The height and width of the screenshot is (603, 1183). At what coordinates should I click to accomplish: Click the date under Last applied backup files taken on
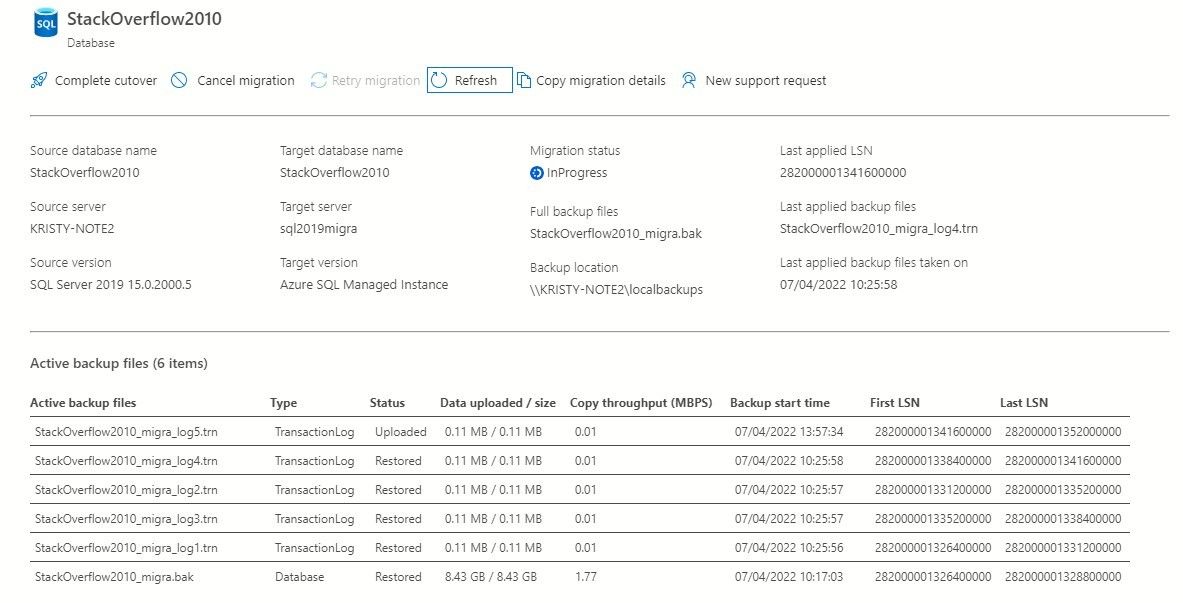coord(838,285)
